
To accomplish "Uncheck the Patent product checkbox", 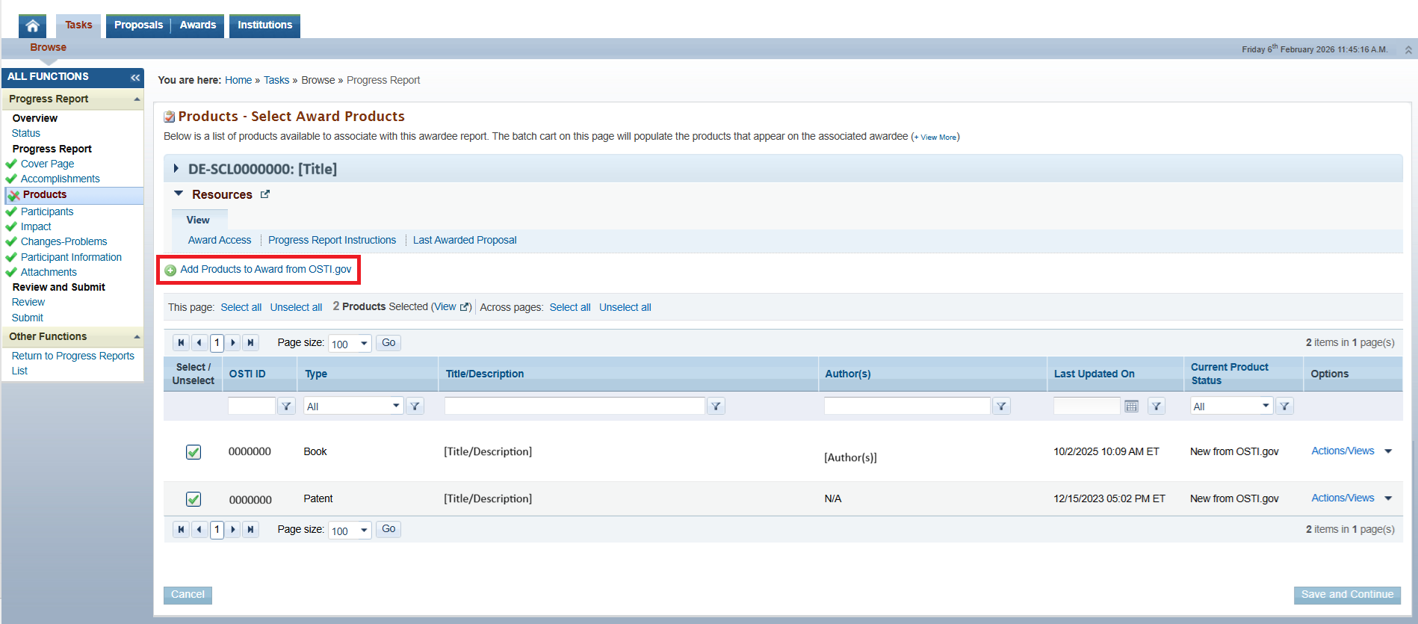I will click(x=194, y=499).
